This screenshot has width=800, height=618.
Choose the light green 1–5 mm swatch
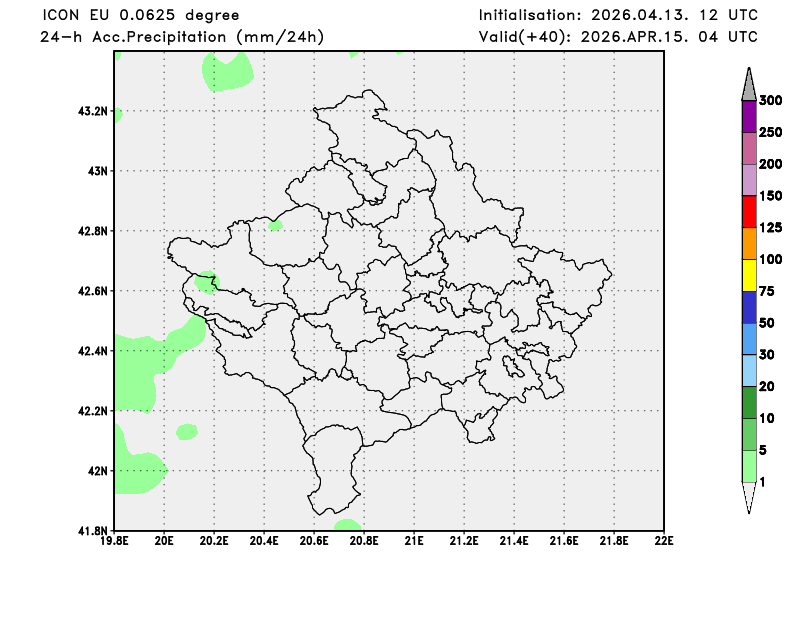point(748,466)
